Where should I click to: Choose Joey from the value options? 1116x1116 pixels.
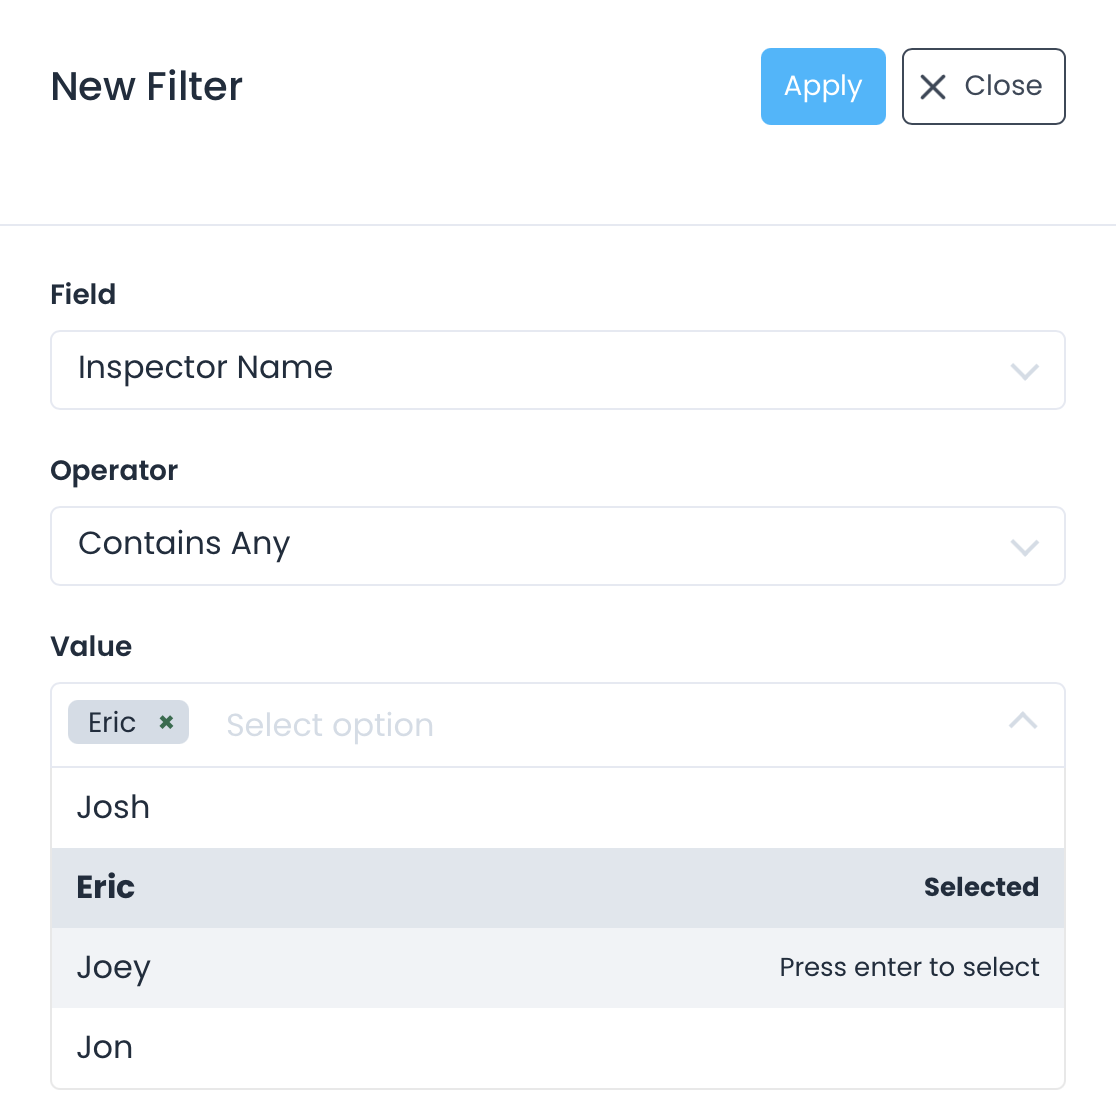tap(113, 968)
